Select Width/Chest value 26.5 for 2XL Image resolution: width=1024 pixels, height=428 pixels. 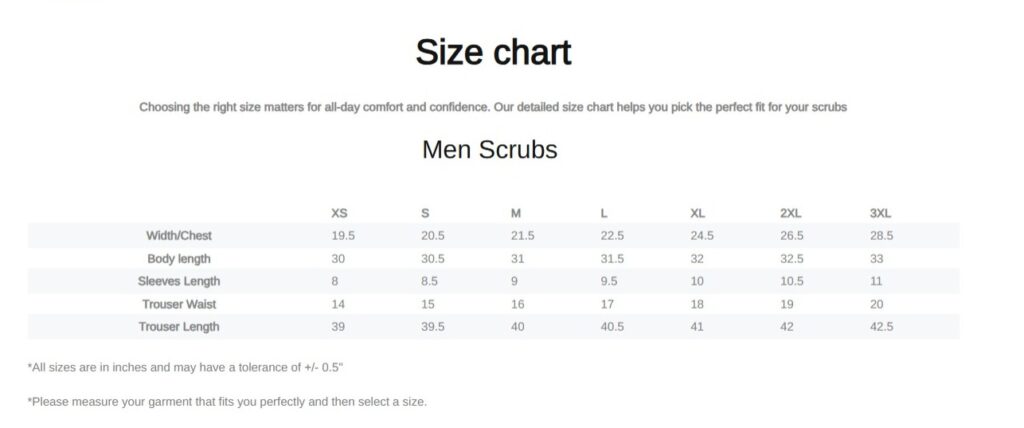pos(792,236)
